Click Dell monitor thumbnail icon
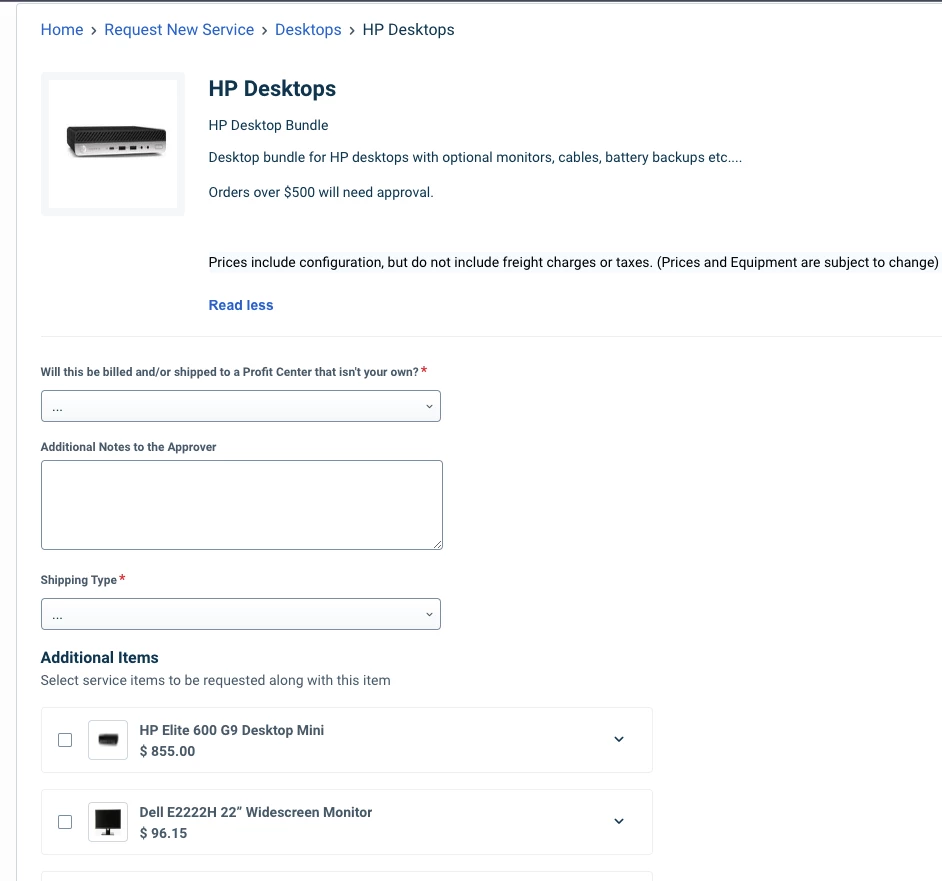Viewport: 942px width, 881px height. (108, 822)
